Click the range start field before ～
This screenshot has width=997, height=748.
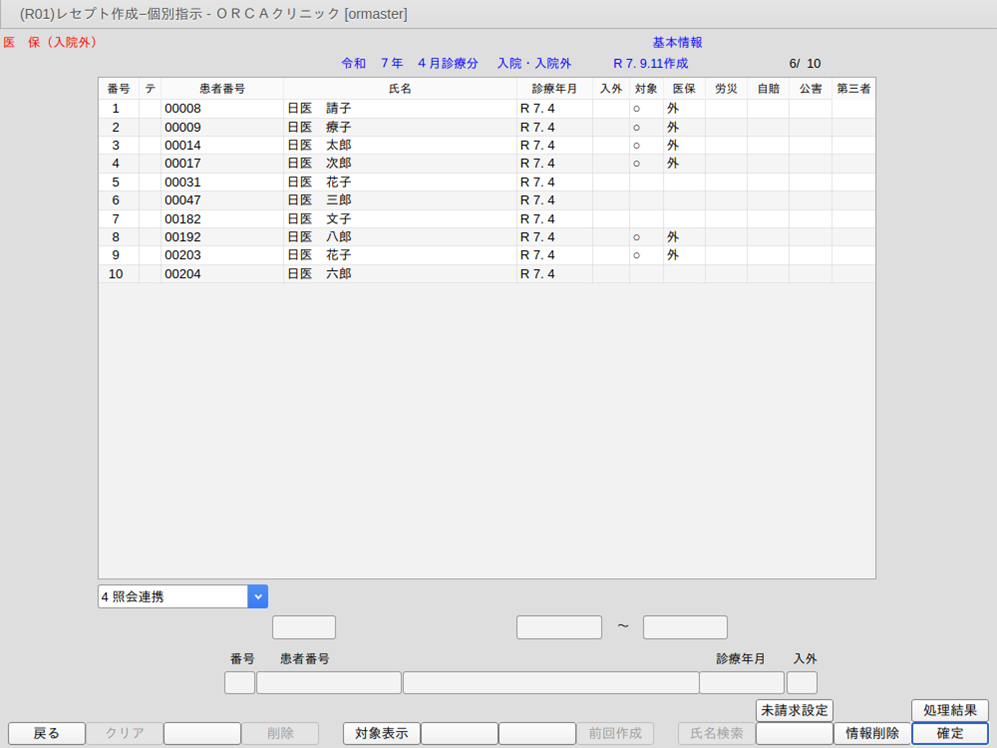pos(559,627)
